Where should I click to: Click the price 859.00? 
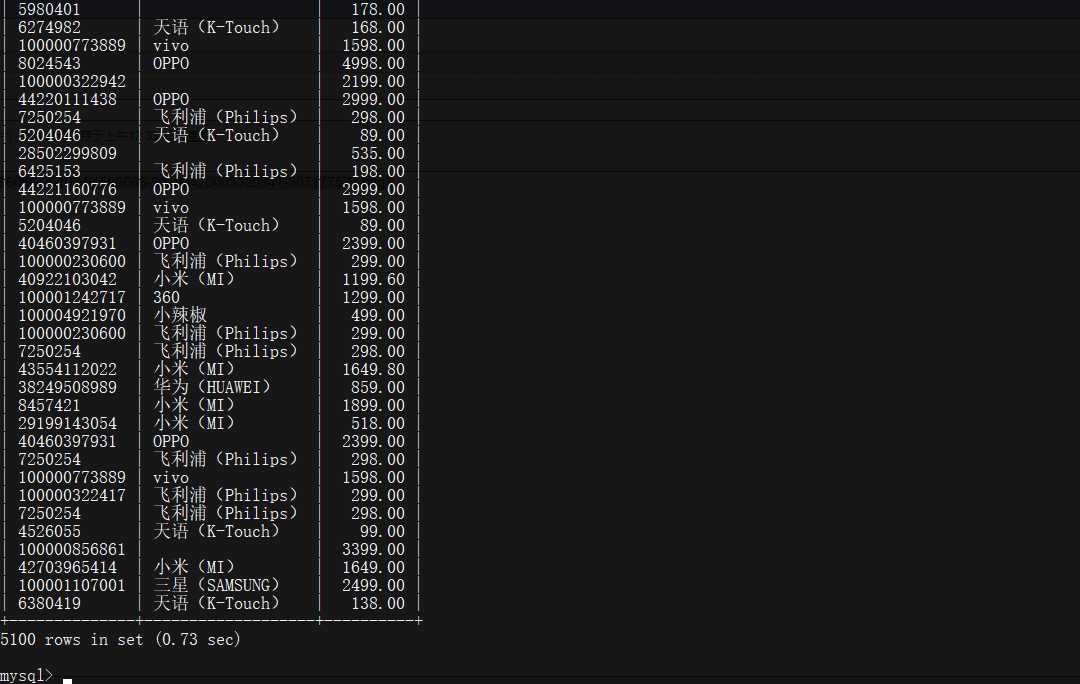377,388
